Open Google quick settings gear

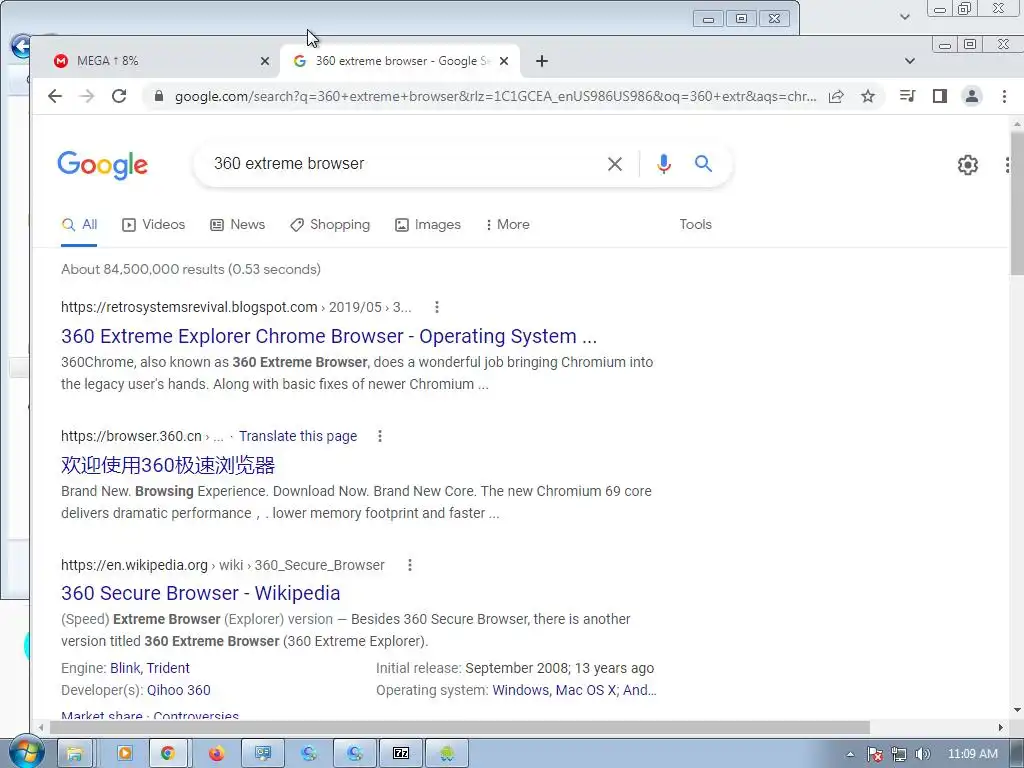coord(968,165)
